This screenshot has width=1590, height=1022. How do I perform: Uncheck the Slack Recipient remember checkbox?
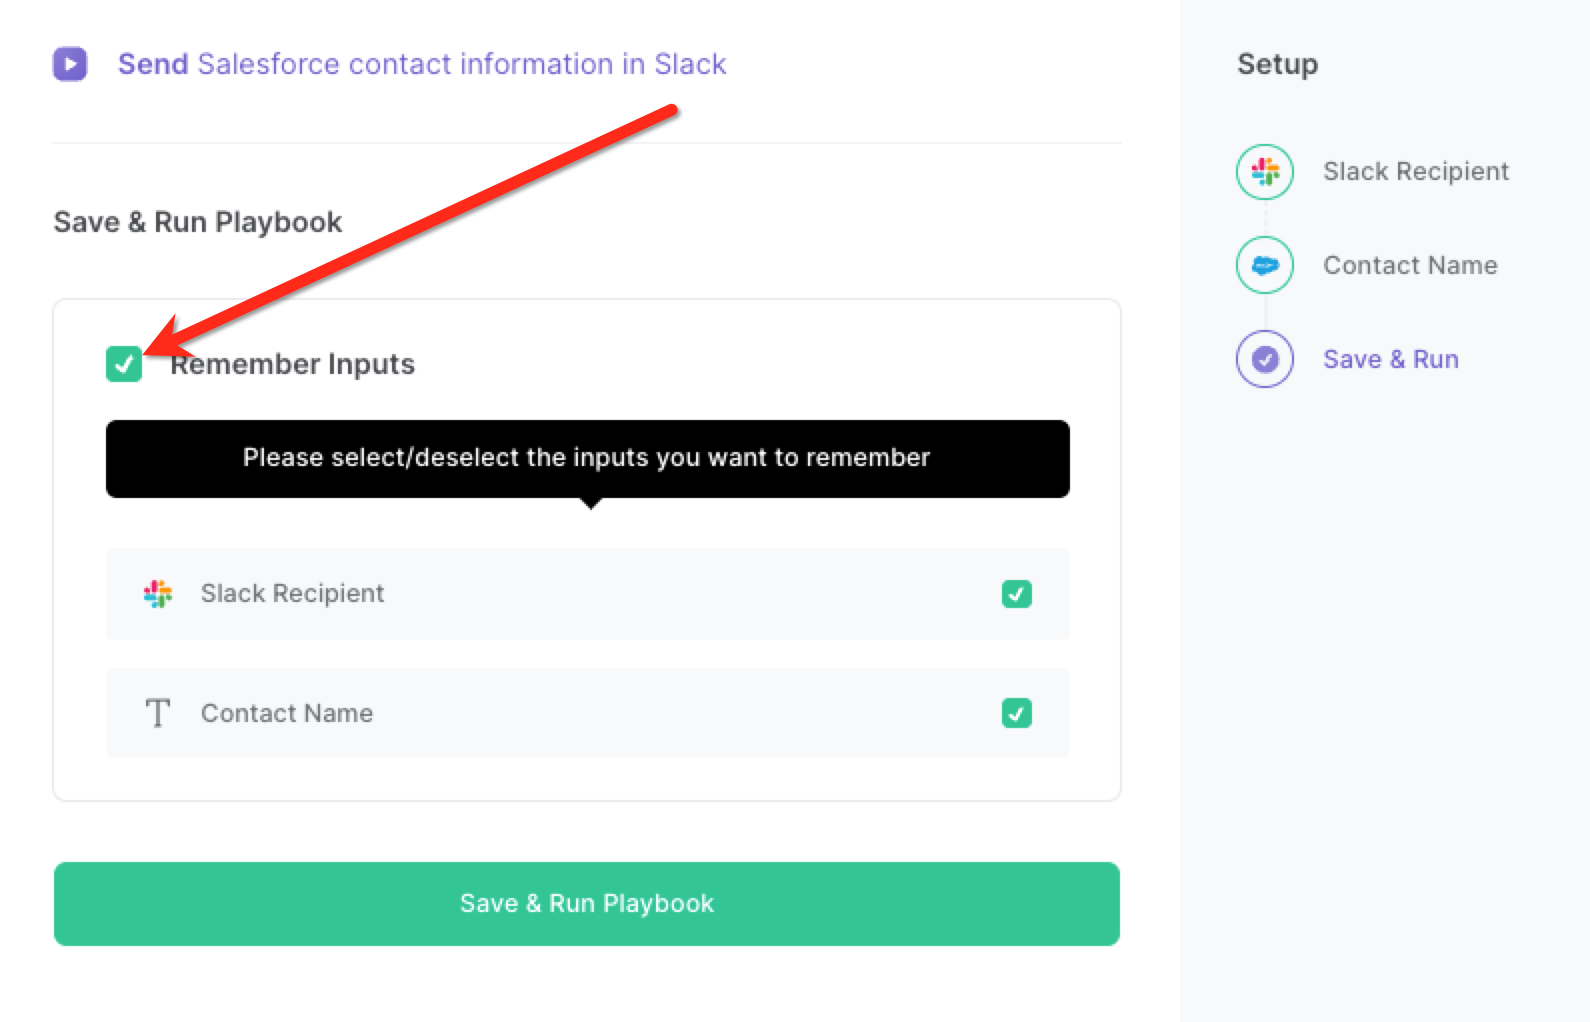point(1017,594)
